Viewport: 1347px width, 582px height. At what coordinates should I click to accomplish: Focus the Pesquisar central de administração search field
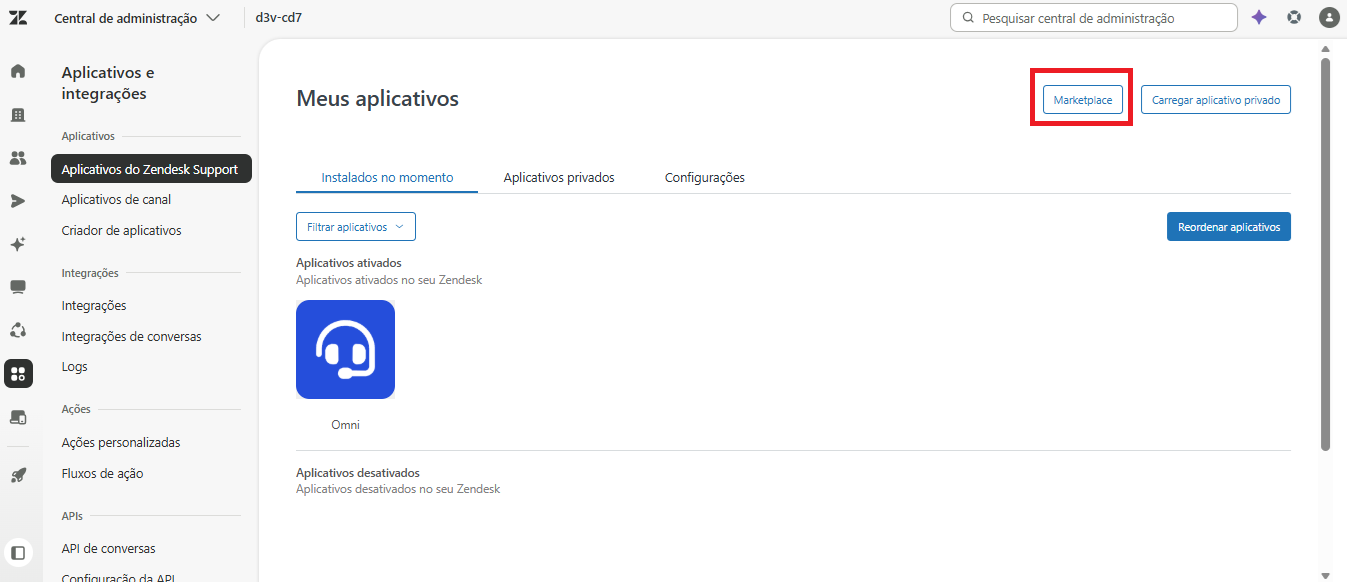pyautogui.click(x=1094, y=18)
